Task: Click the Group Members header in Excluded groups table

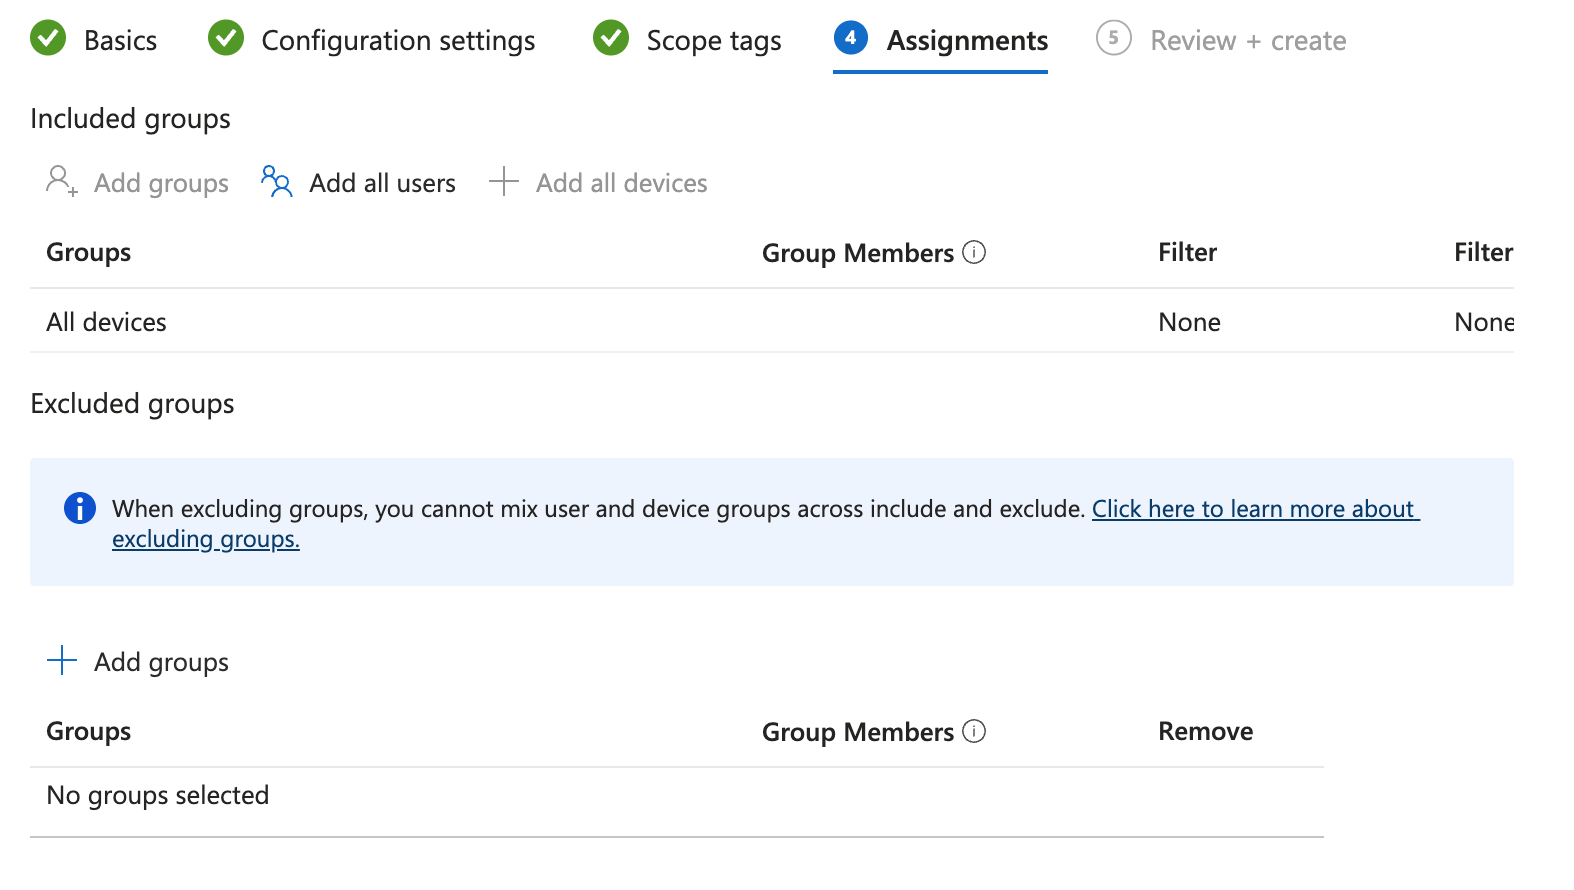Action: 858,732
